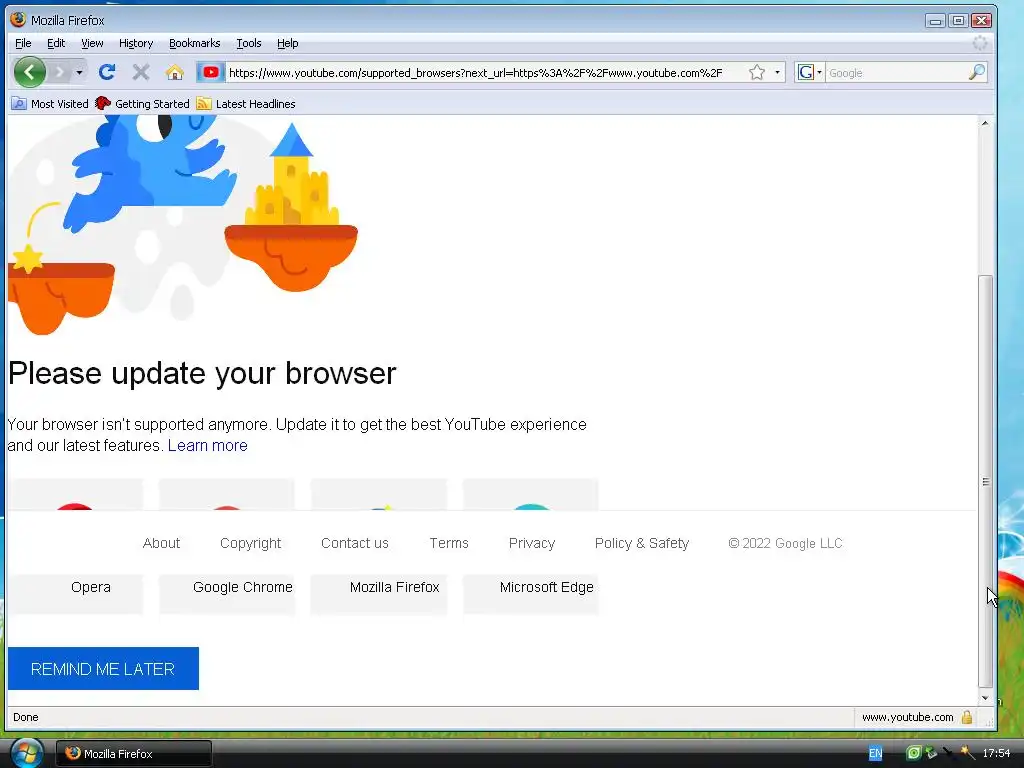Reload the current page
1024x768 pixels.
[x=107, y=72]
